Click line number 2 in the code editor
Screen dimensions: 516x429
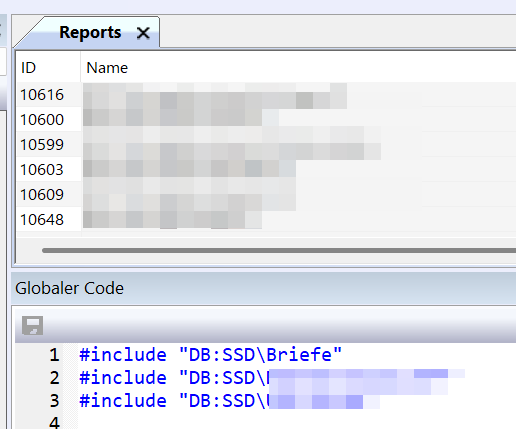click(x=55, y=378)
